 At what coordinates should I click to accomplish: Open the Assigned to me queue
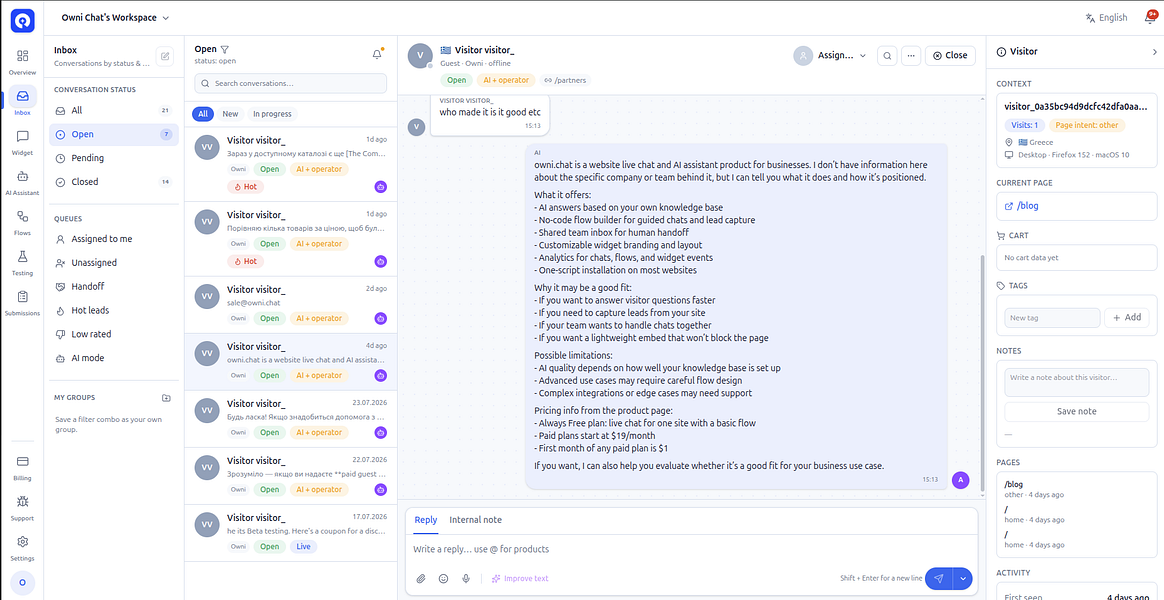(114, 239)
